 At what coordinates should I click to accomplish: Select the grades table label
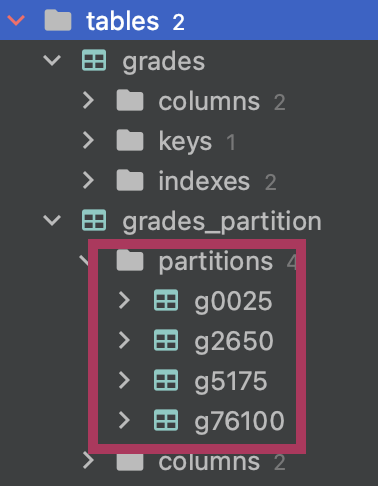coord(163,62)
